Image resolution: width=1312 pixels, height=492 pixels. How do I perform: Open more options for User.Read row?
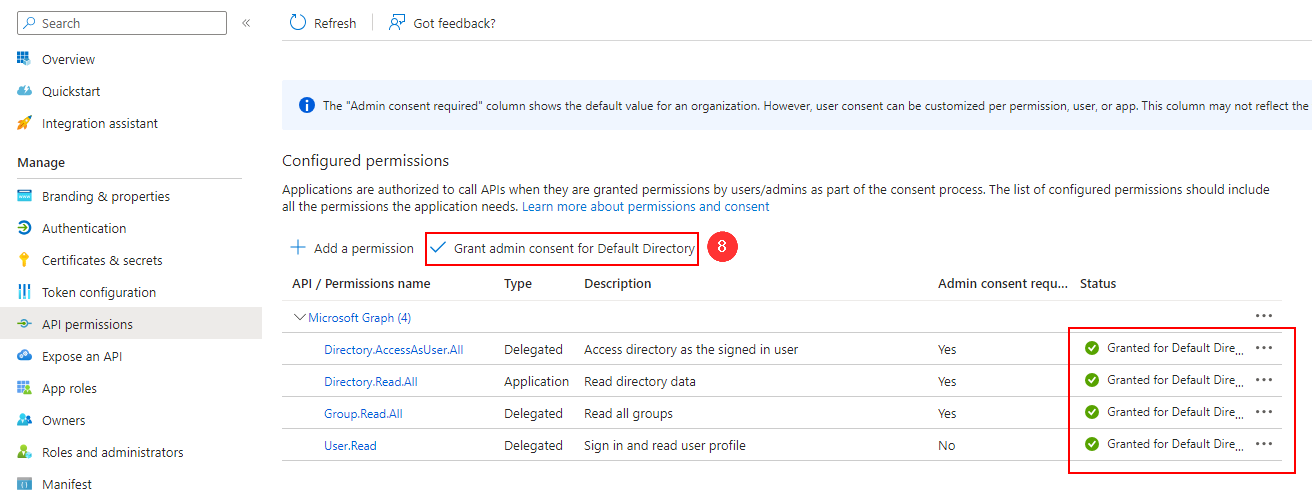click(x=1264, y=444)
